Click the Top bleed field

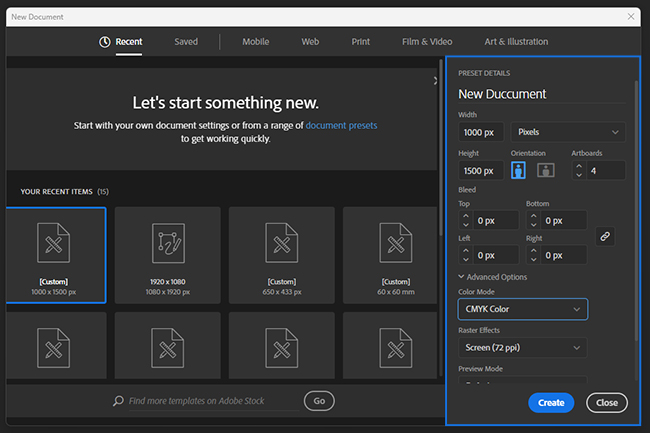[x=496, y=220]
